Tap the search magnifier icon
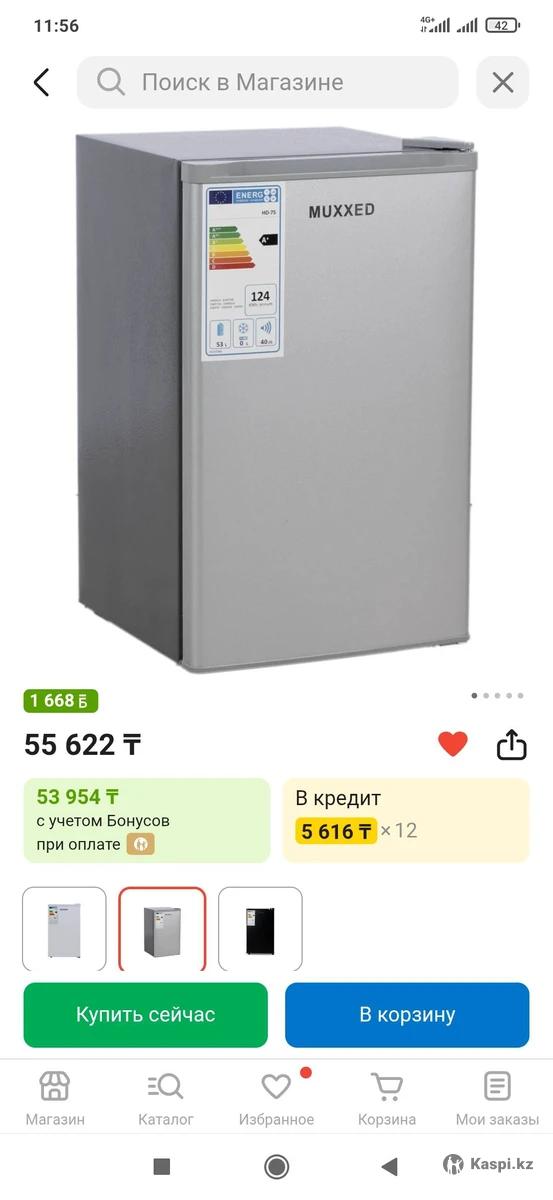The image size is (553, 1200). coord(111,82)
